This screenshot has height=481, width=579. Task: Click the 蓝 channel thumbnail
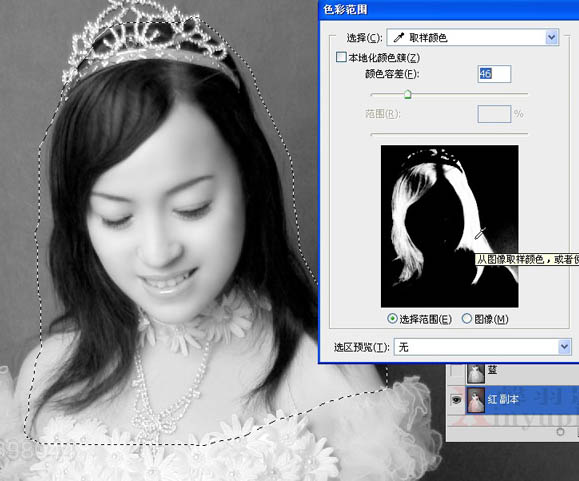pyautogui.click(x=476, y=373)
